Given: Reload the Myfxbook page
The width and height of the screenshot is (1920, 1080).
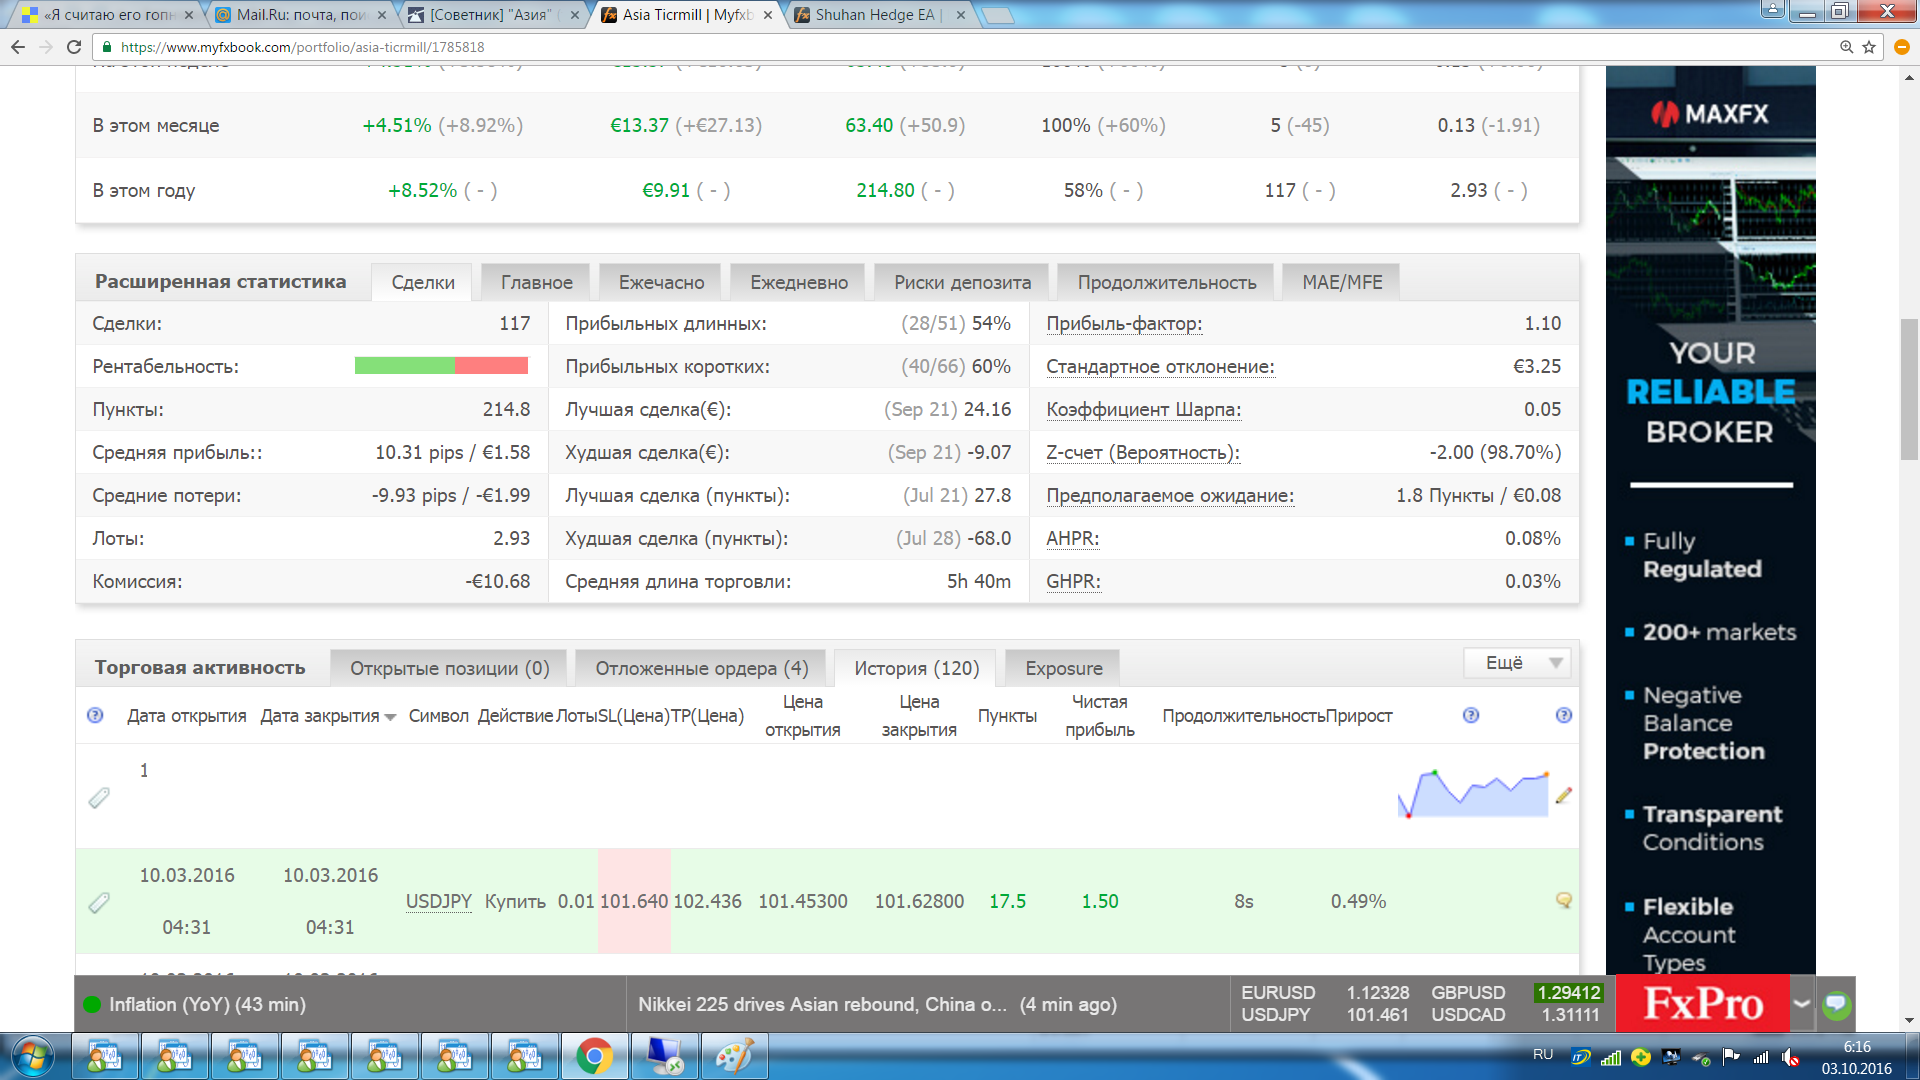Looking at the screenshot, I should pos(74,47).
